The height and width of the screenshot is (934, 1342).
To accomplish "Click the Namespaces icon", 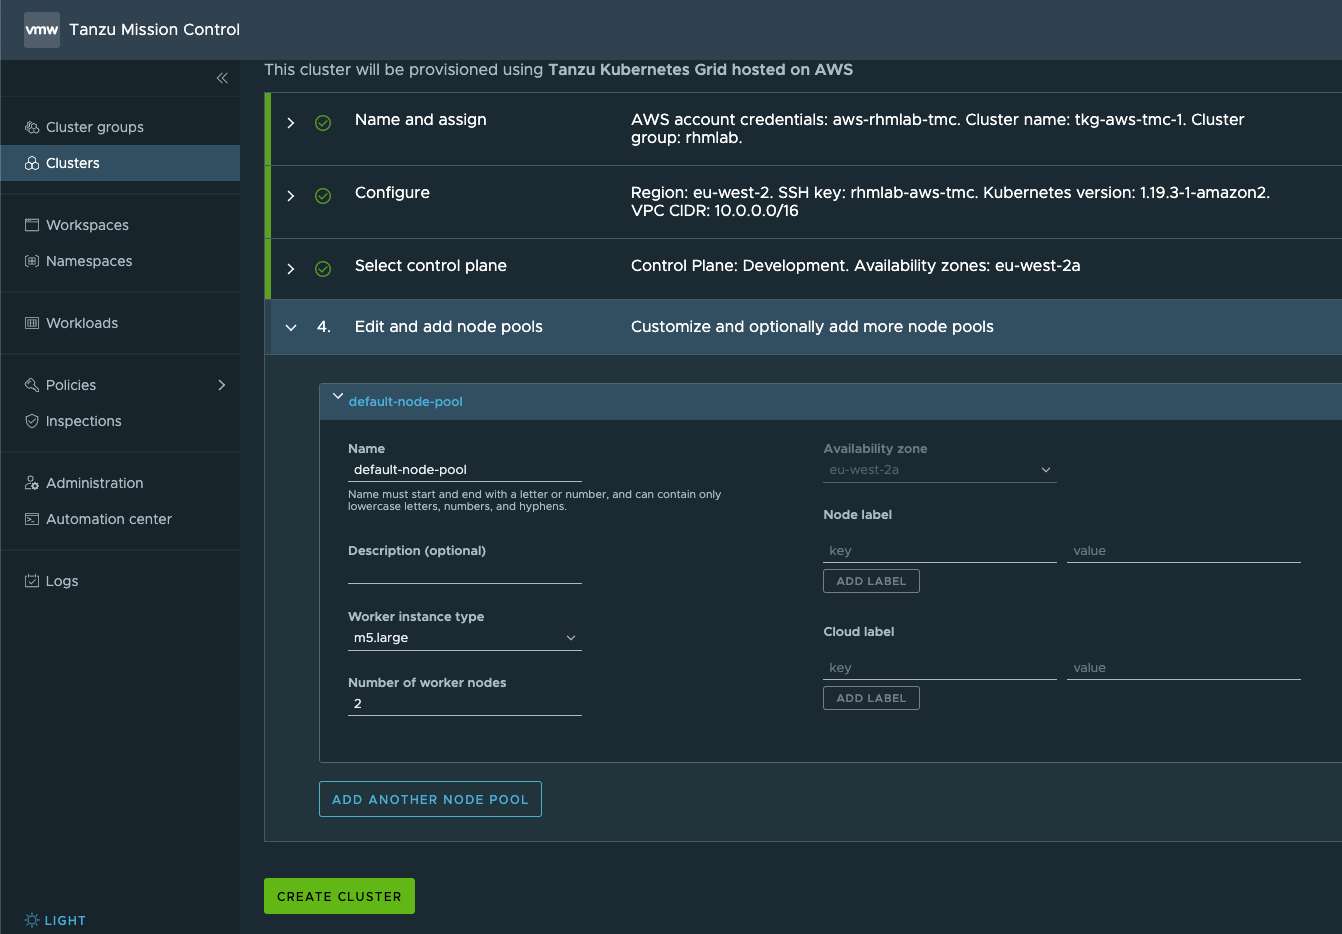I will pyautogui.click(x=32, y=261).
